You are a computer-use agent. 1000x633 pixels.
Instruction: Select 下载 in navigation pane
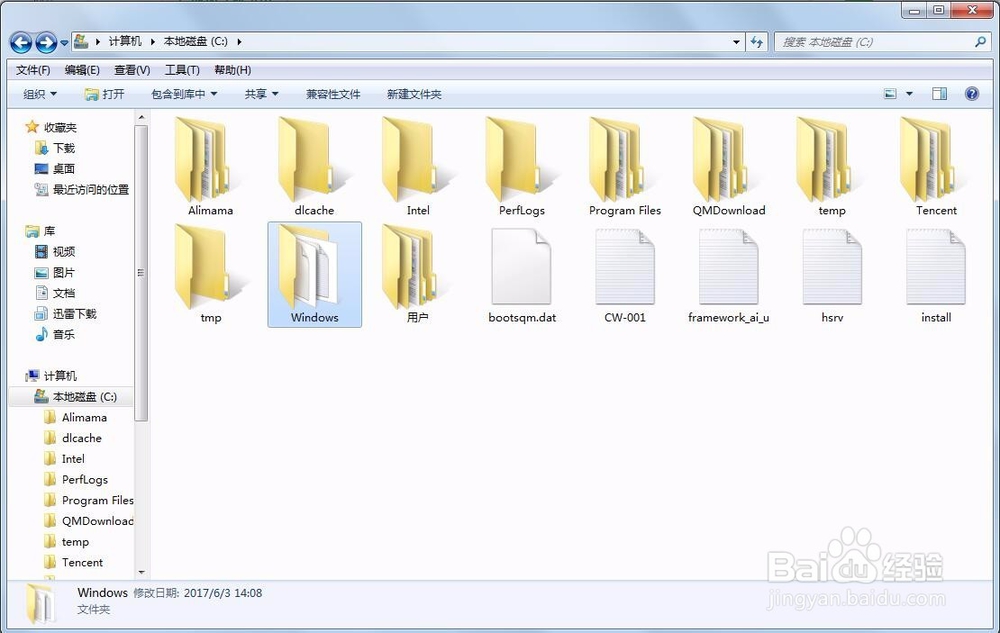coord(64,148)
